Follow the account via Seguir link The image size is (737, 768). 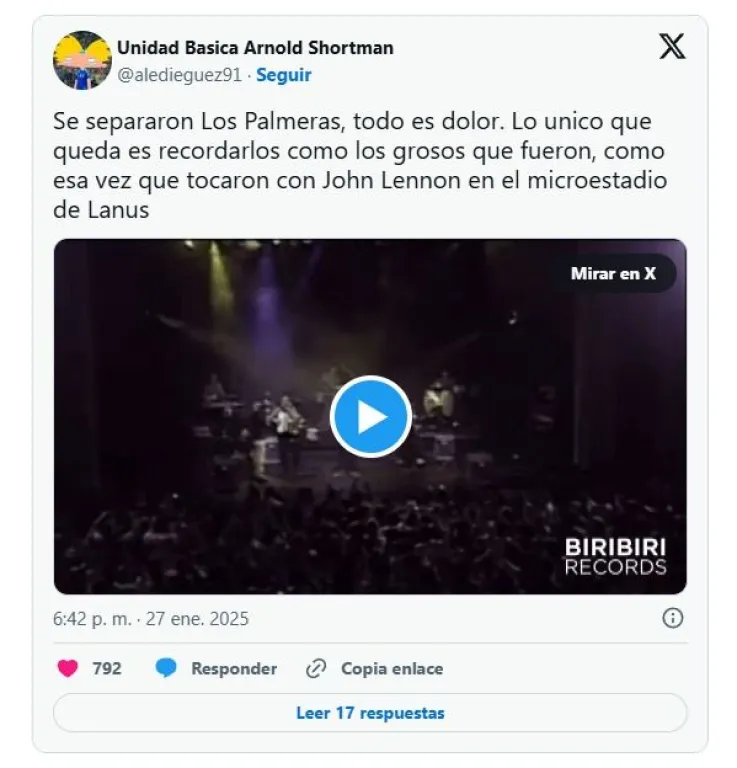click(x=284, y=75)
